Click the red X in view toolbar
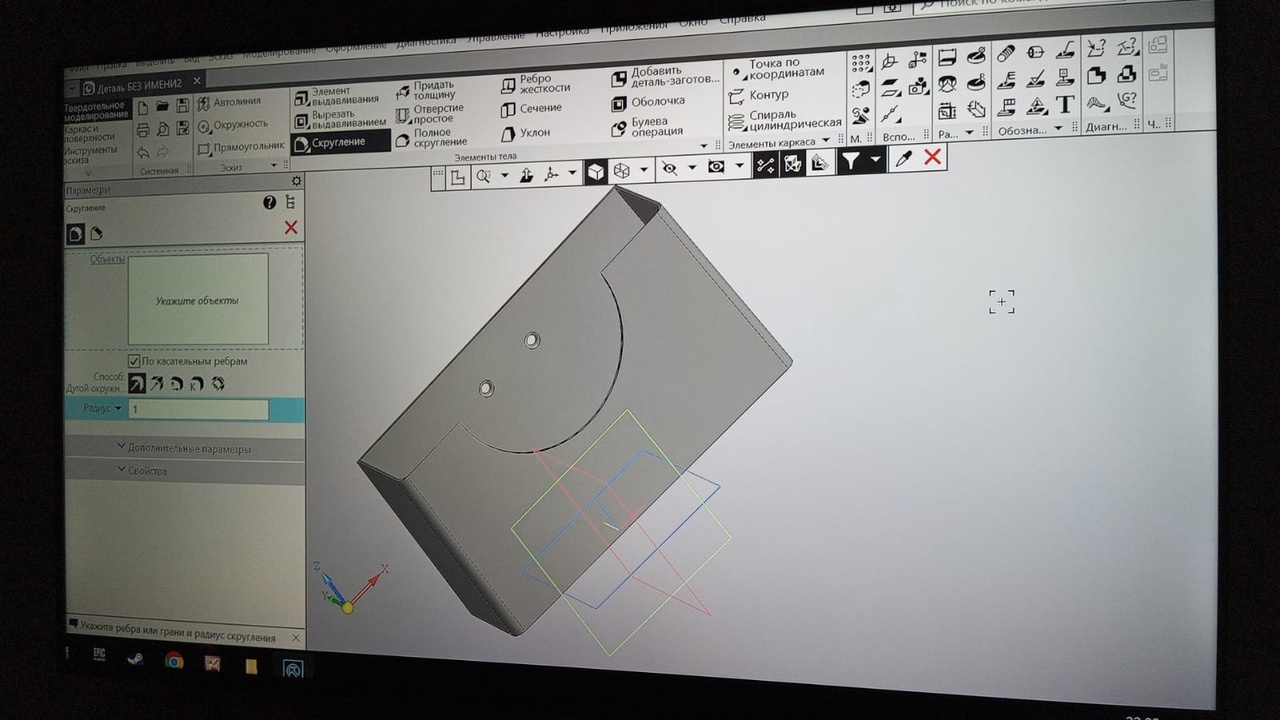The image size is (1280, 720). coord(933,157)
